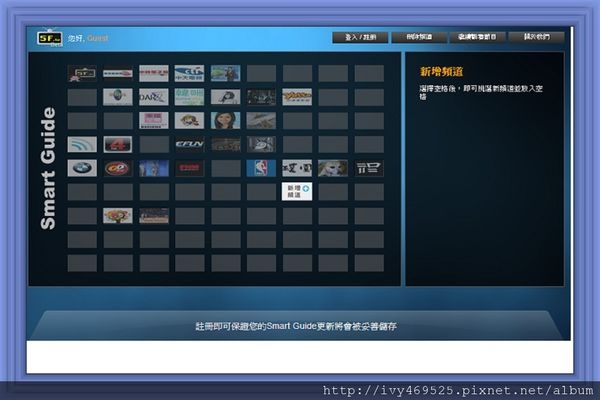Click the doll face channel thumbnail
The height and width of the screenshot is (400, 600).
point(333,168)
